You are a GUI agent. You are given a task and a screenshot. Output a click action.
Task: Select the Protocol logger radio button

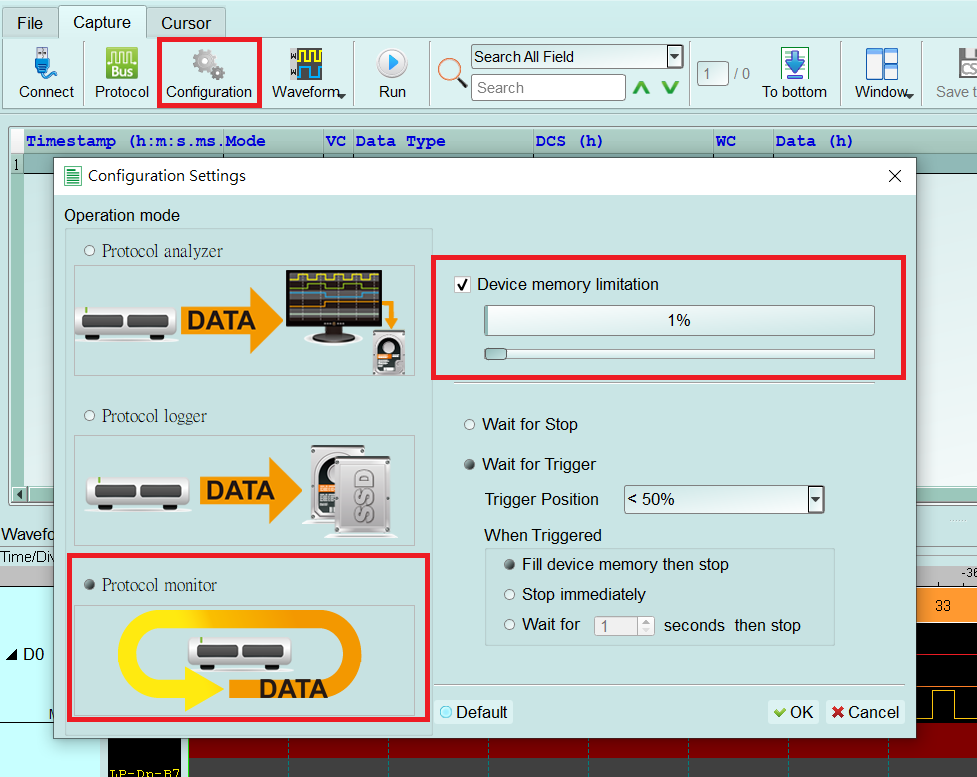click(90, 416)
